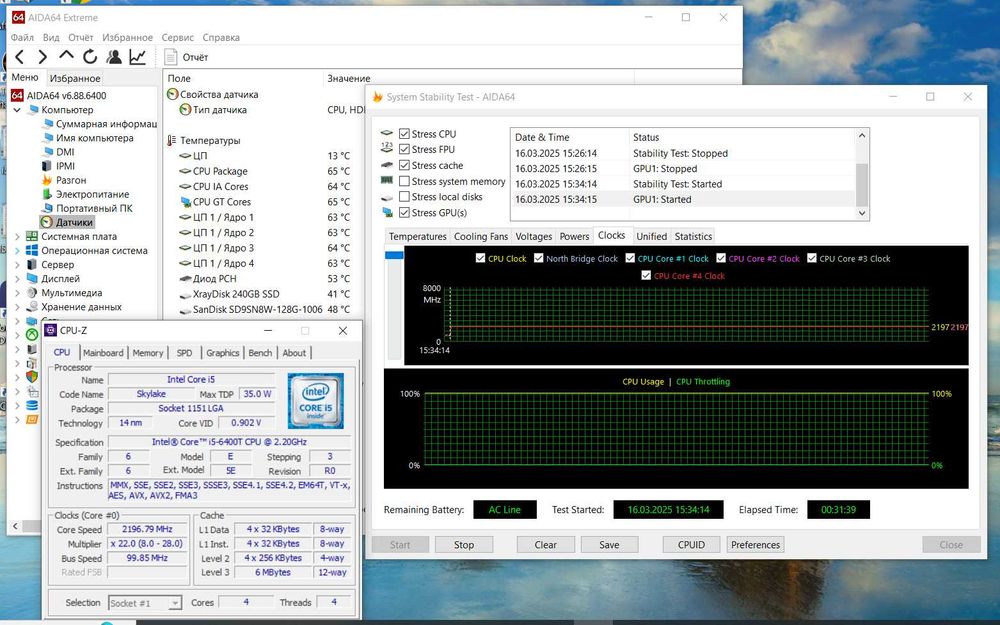Expand the Хранение данных tree node

point(17,306)
